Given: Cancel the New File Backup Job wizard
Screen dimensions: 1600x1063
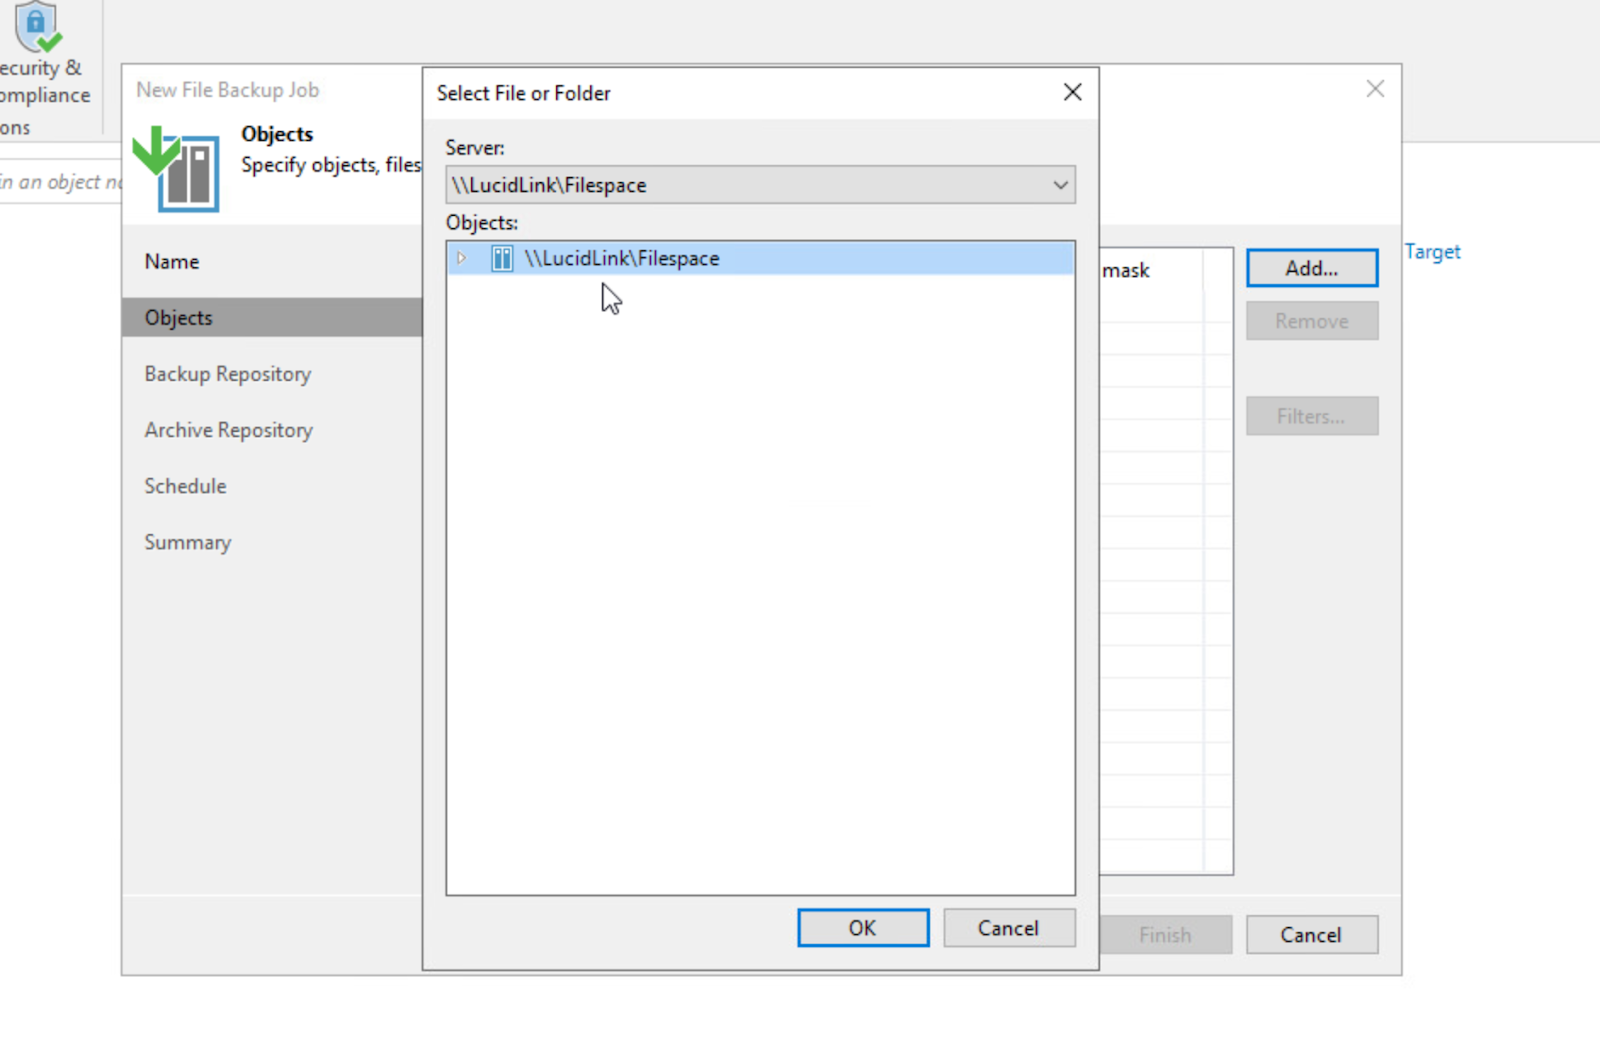Looking at the screenshot, I should pyautogui.click(x=1312, y=935).
